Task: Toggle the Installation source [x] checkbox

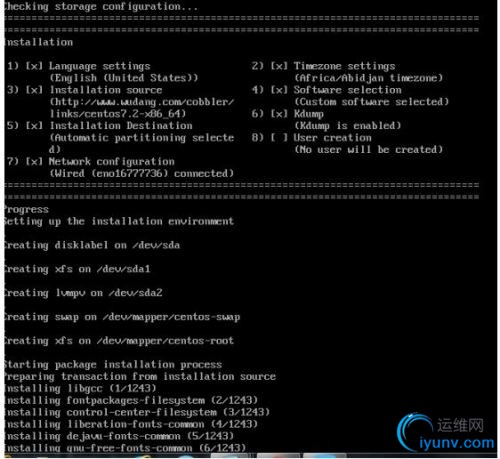Action: coord(34,90)
